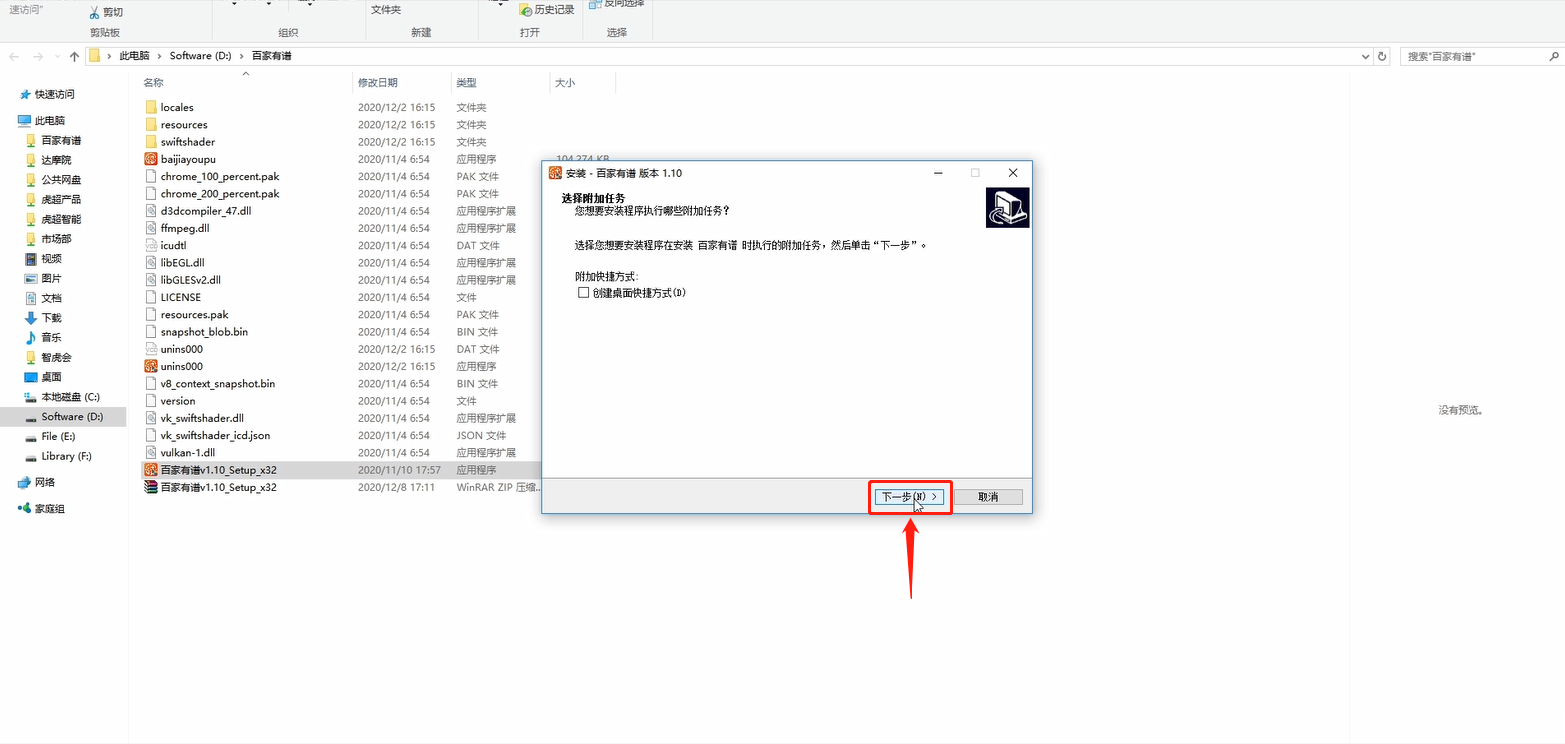Select 虎超产品 in navigation pane
The height and width of the screenshot is (744, 1565).
click(61, 199)
